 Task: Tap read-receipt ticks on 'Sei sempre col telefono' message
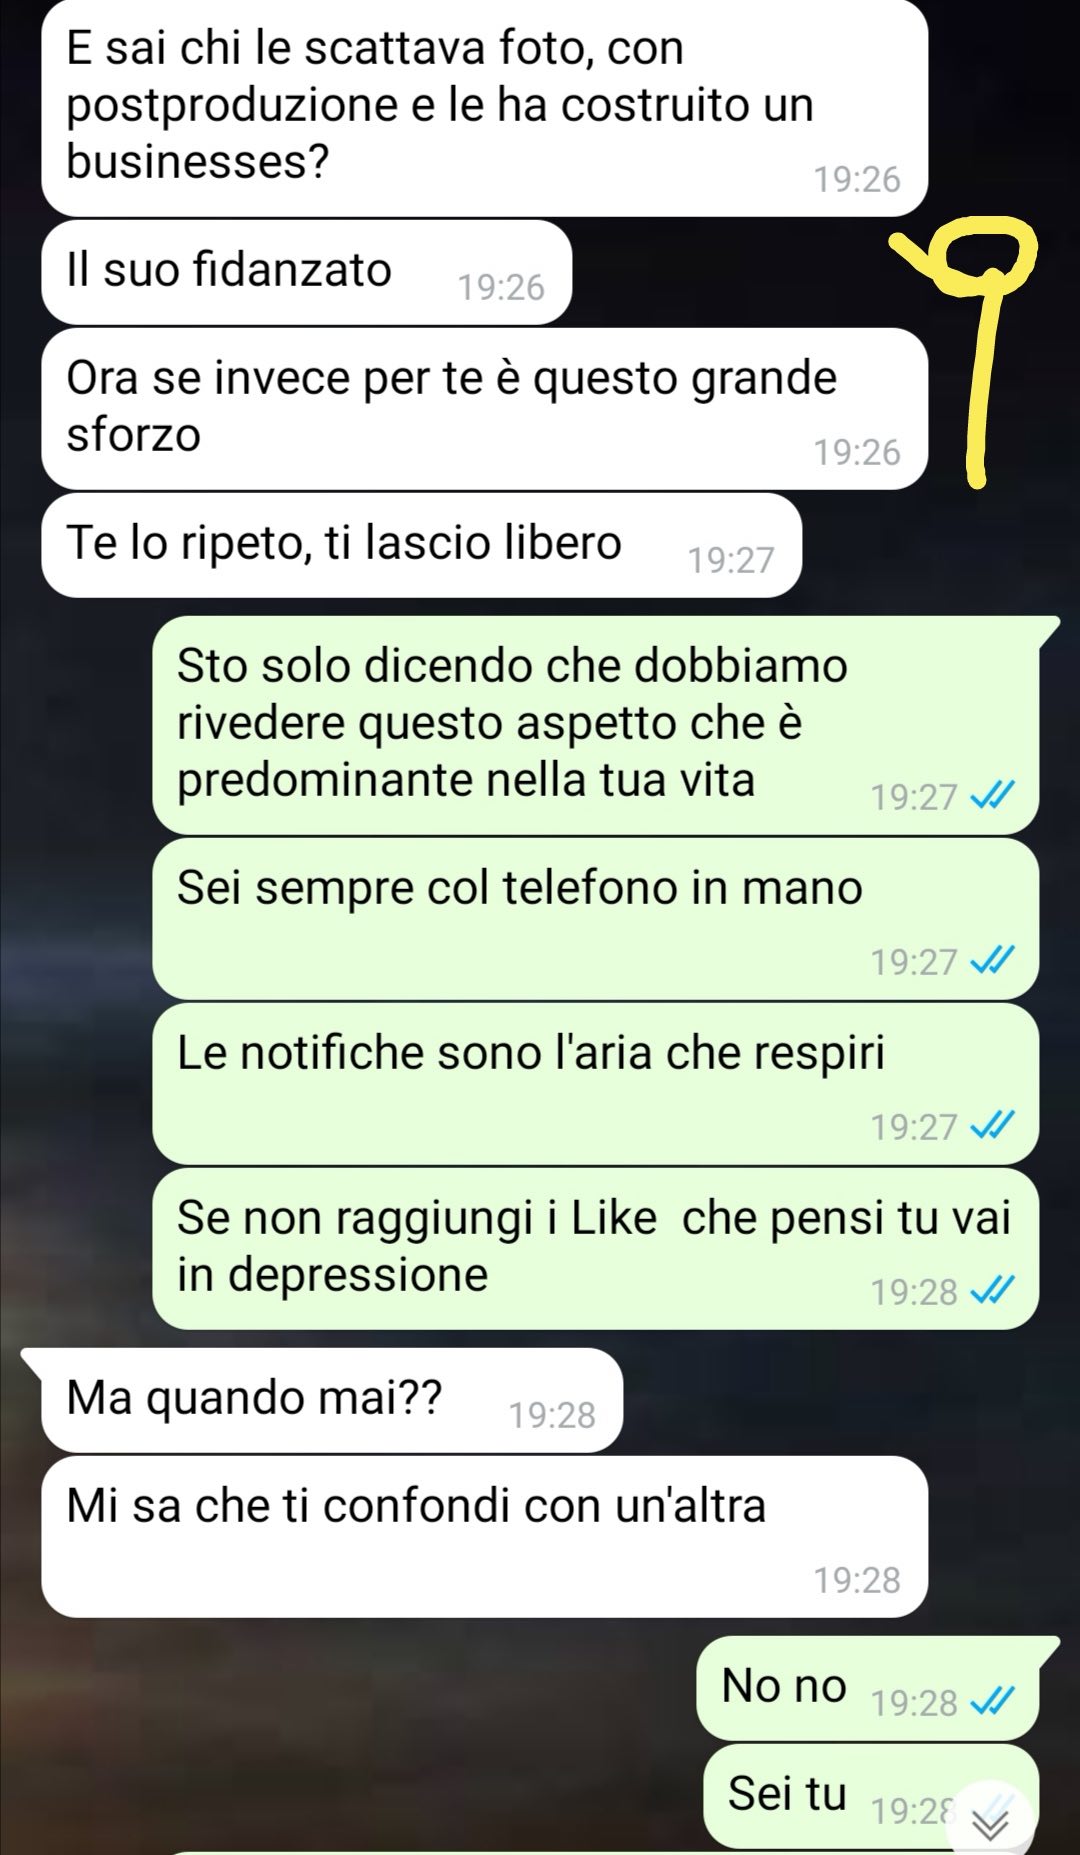point(993,961)
